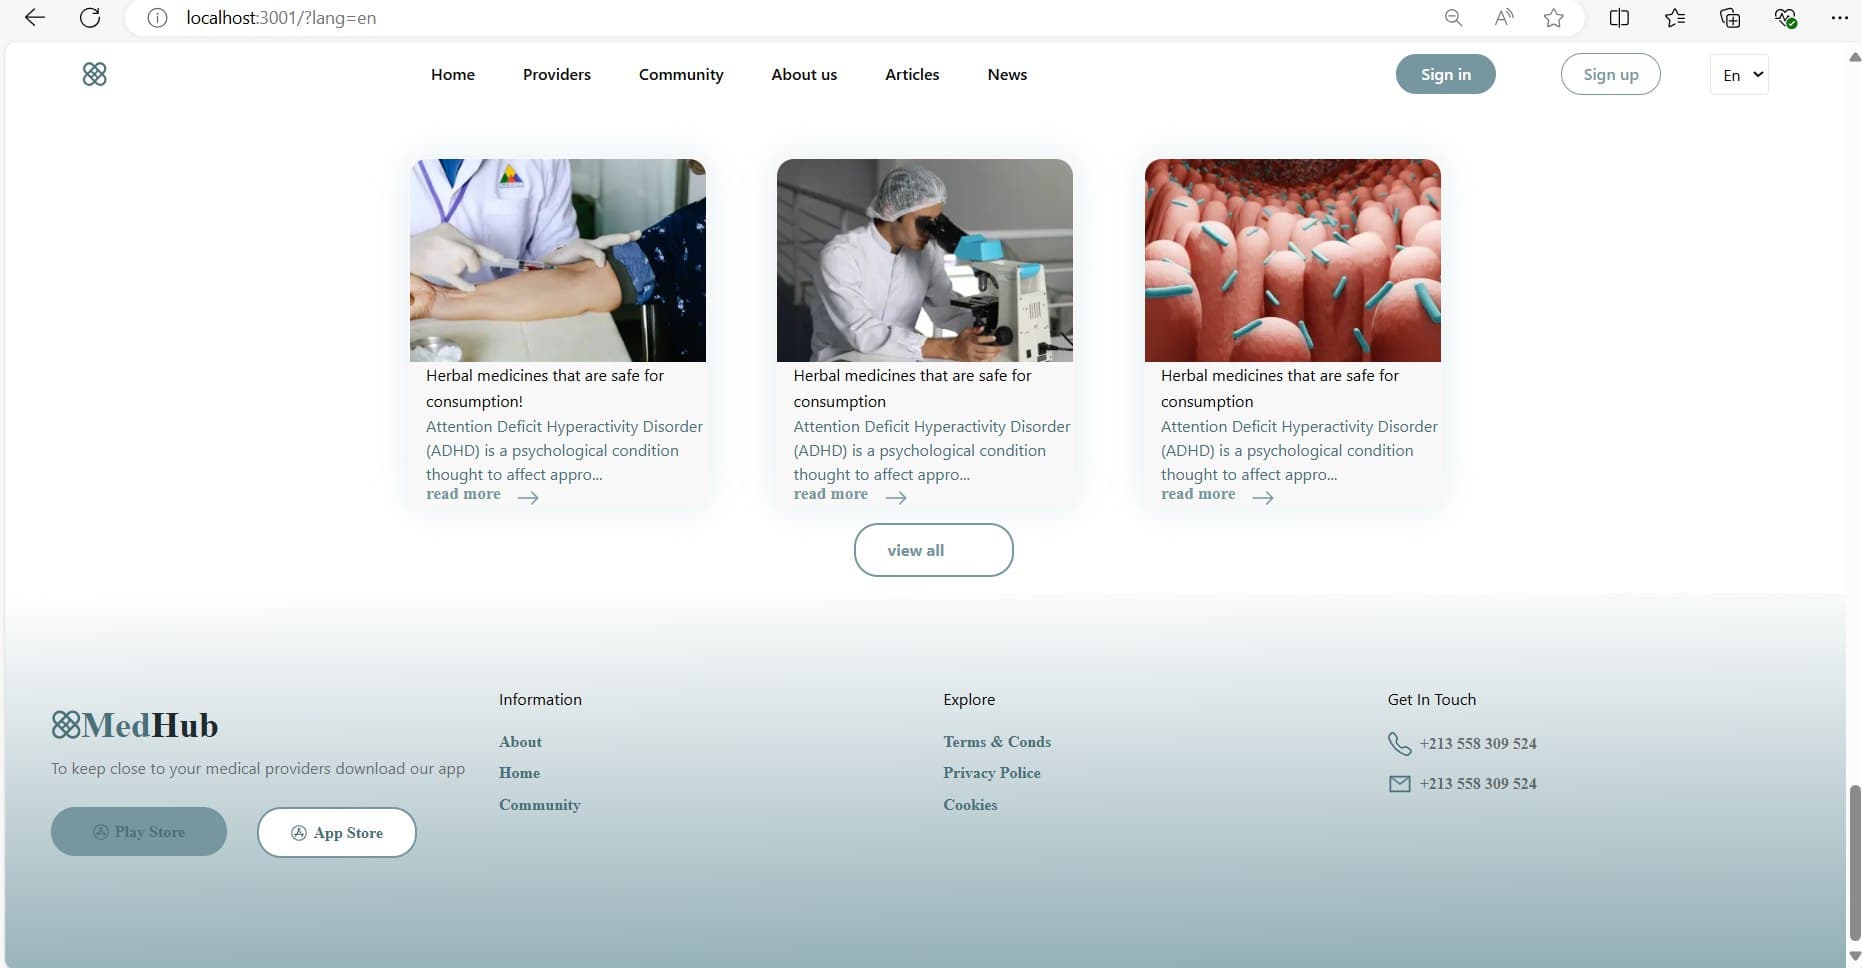Click the Privacy Police footer link
Viewport: 1862px width, 968px height.
(991, 773)
